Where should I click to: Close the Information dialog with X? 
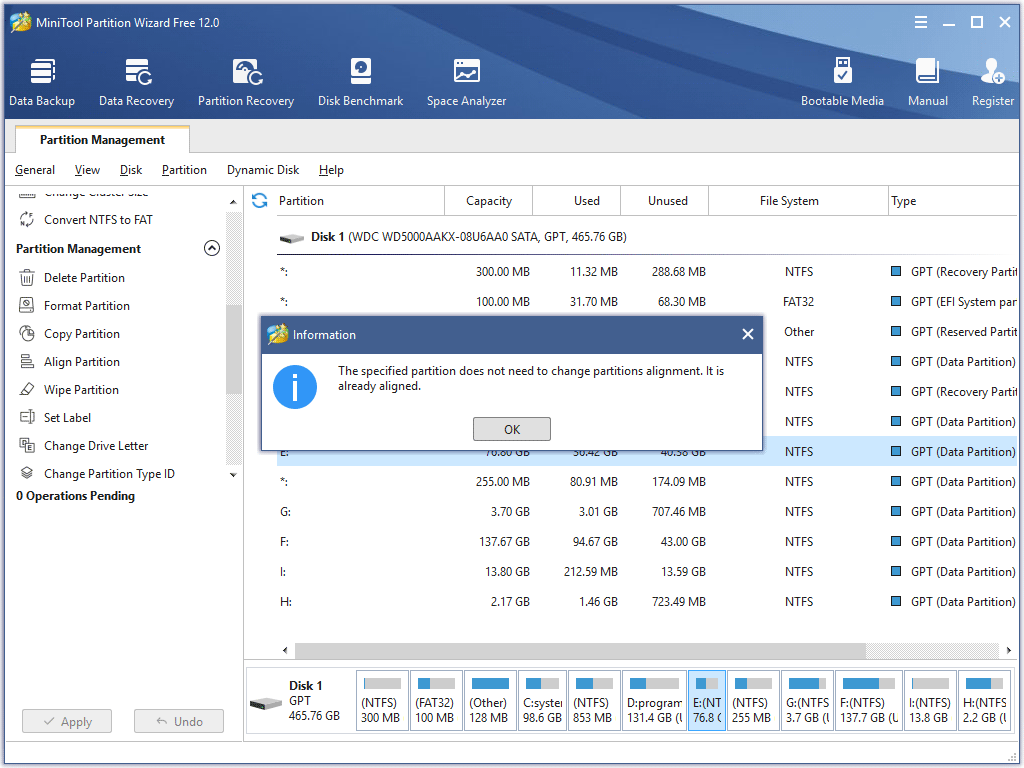pos(748,334)
